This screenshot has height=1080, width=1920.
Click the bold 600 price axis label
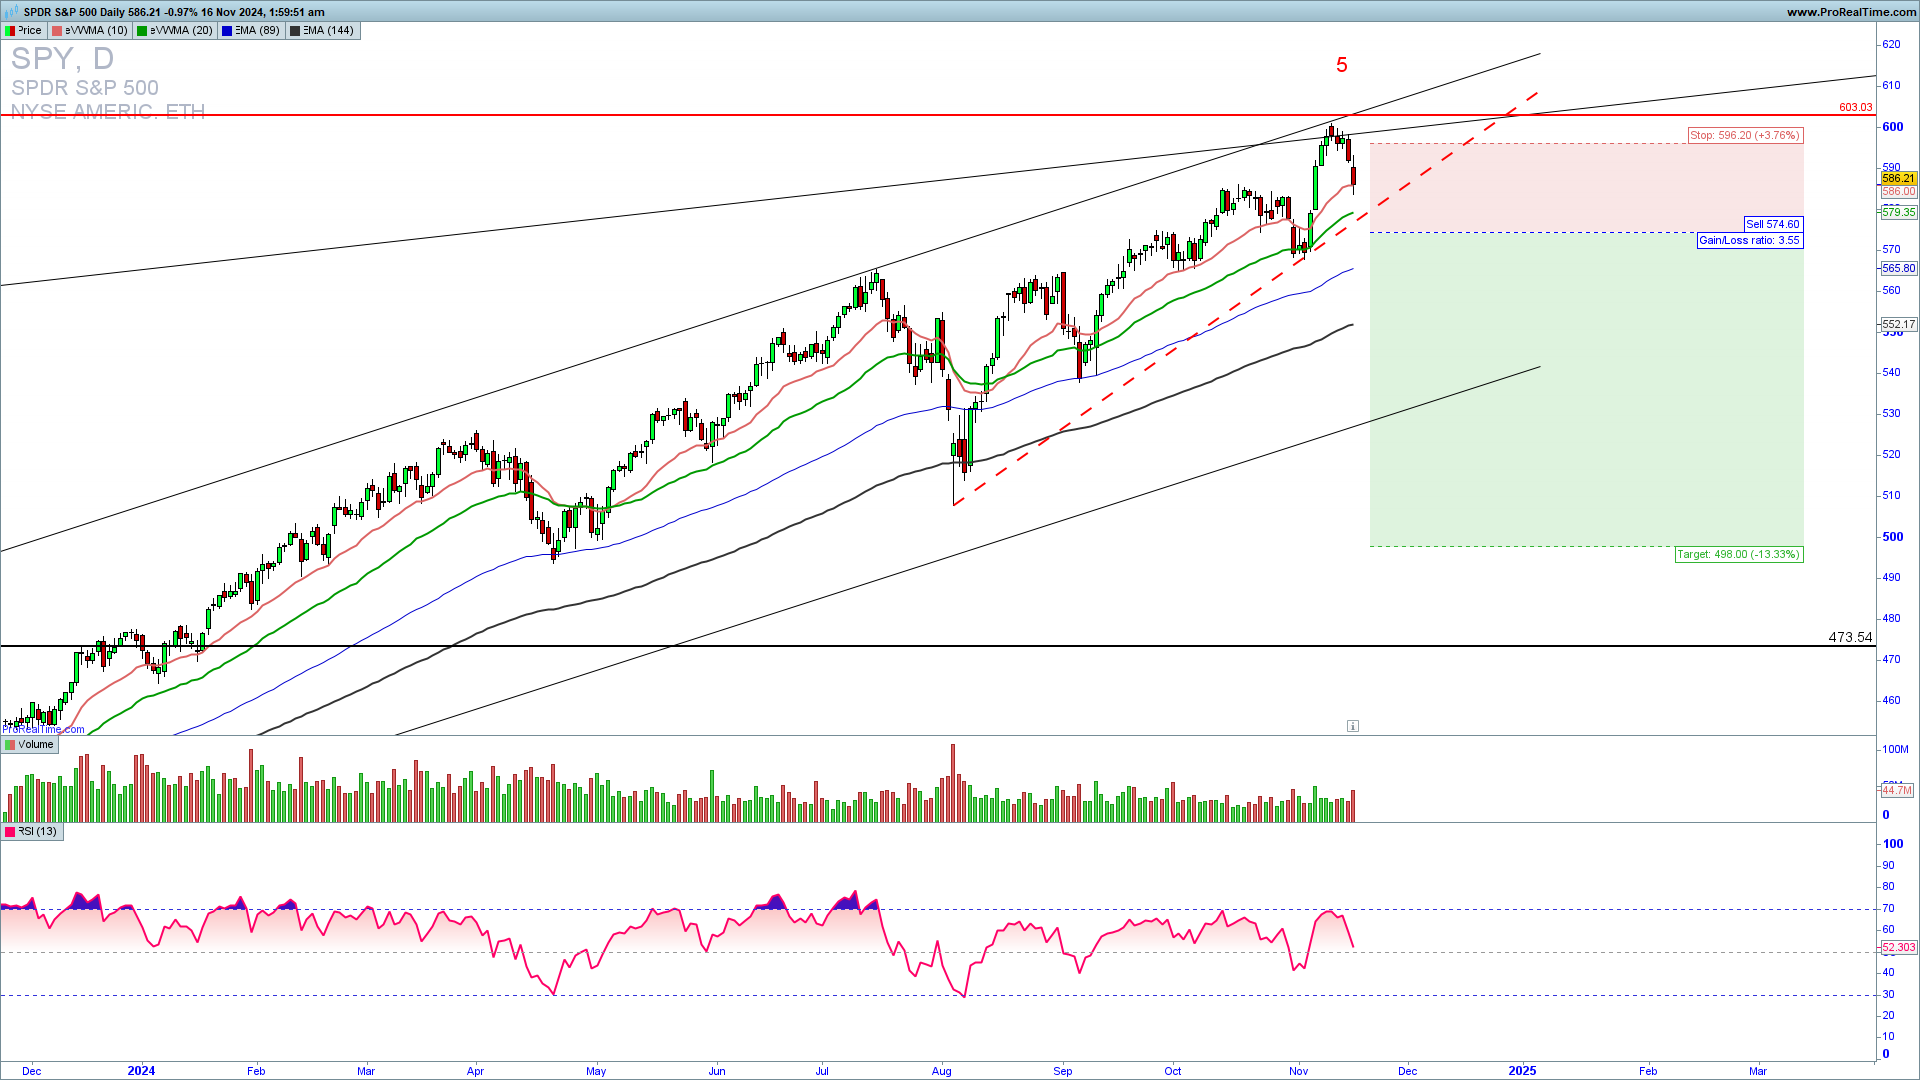coord(1892,127)
